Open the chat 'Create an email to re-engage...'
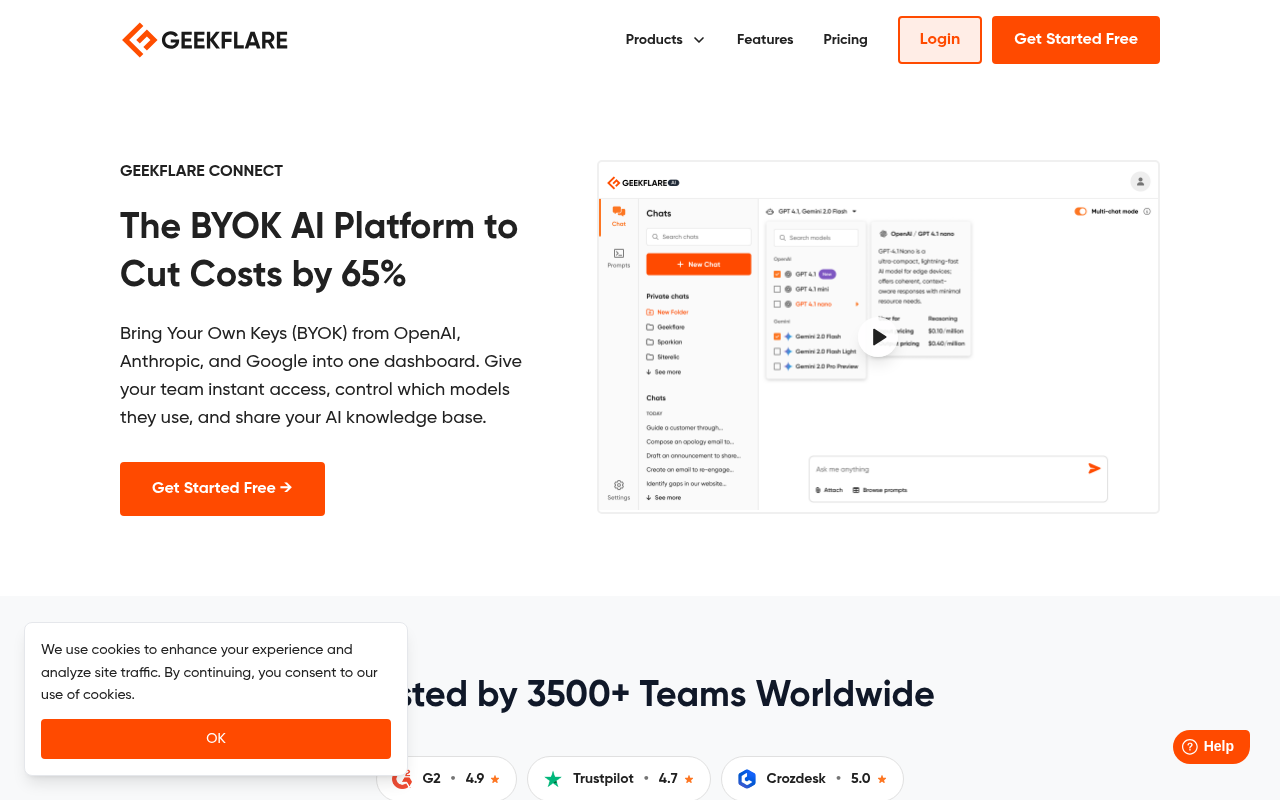This screenshot has width=1280, height=800. point(690,470)
